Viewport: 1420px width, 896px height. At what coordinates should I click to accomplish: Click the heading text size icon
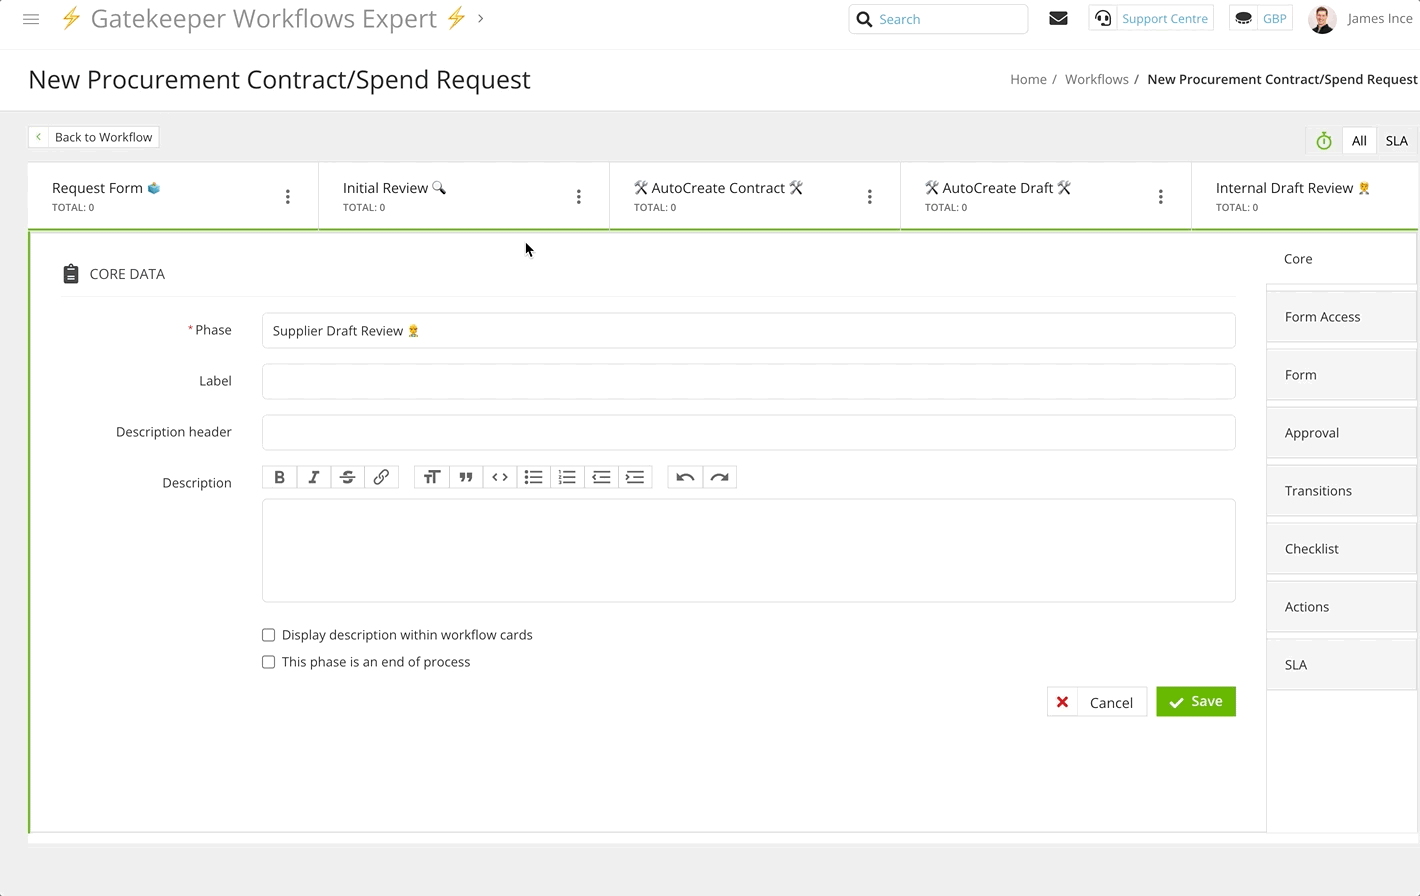(431, 477)
